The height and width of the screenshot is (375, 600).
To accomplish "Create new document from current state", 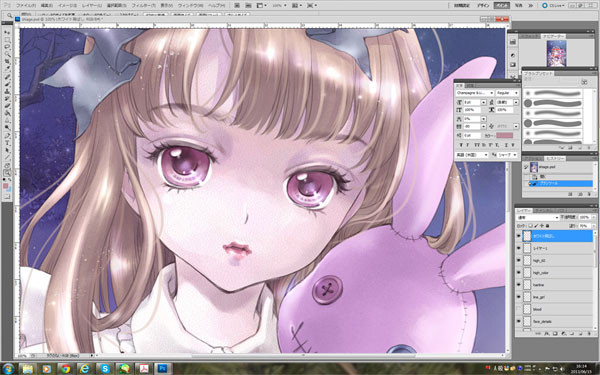I will pyautogui.click(x=570, y=194).
